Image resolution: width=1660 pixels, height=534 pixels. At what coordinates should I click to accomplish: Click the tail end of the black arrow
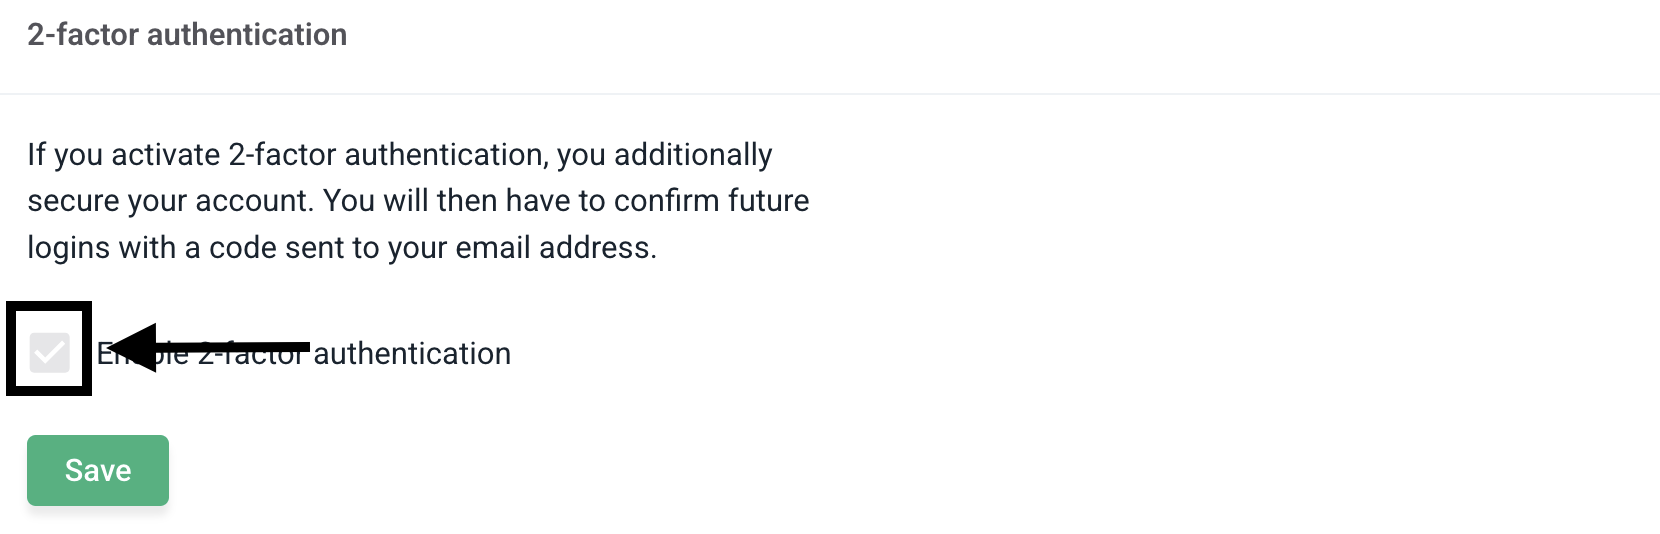click(303, 348)
